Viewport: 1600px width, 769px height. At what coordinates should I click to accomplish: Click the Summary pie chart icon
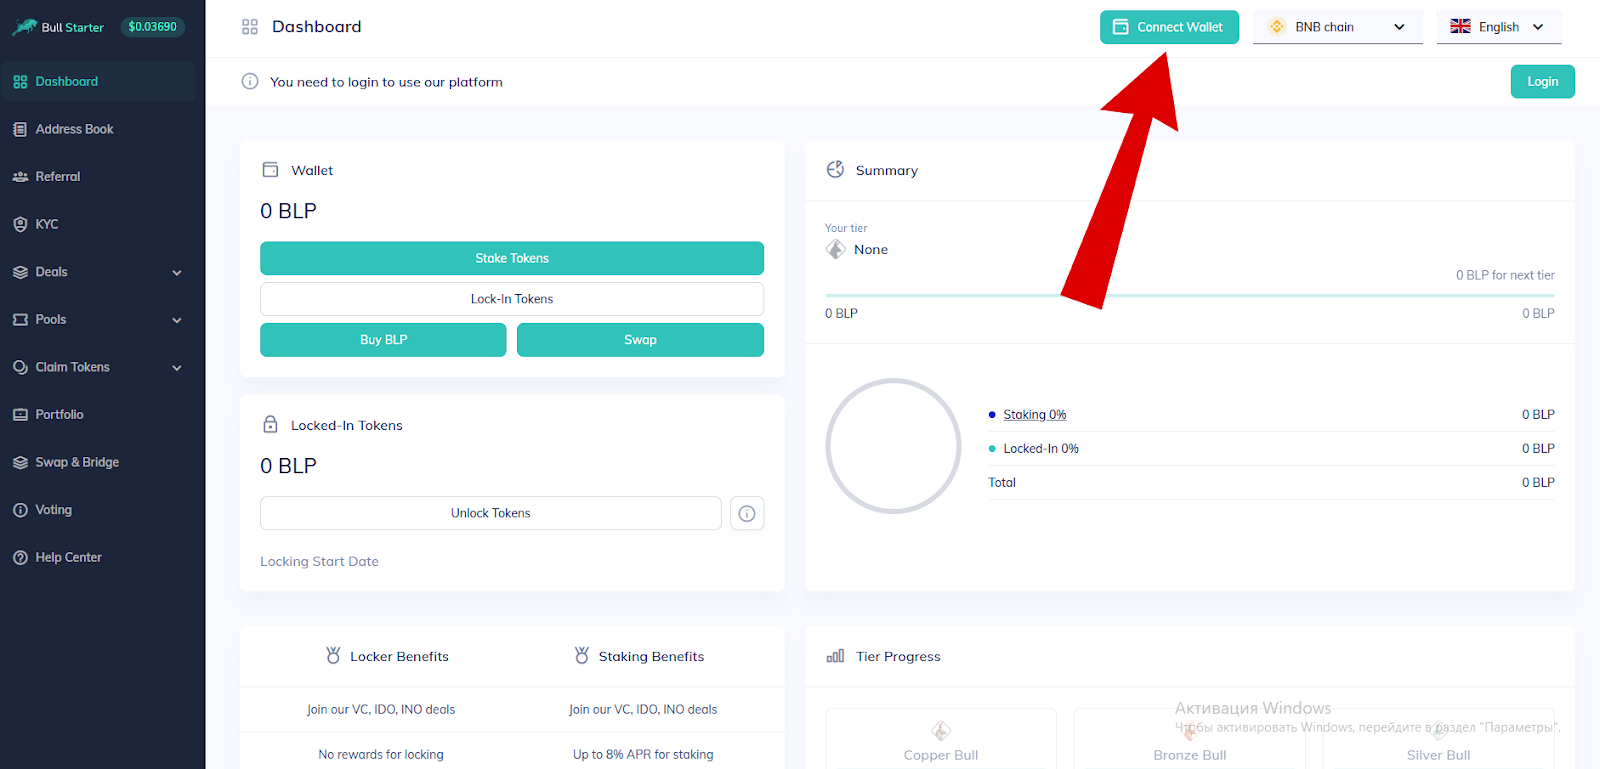pyautogui.click(x=835, y=169)
